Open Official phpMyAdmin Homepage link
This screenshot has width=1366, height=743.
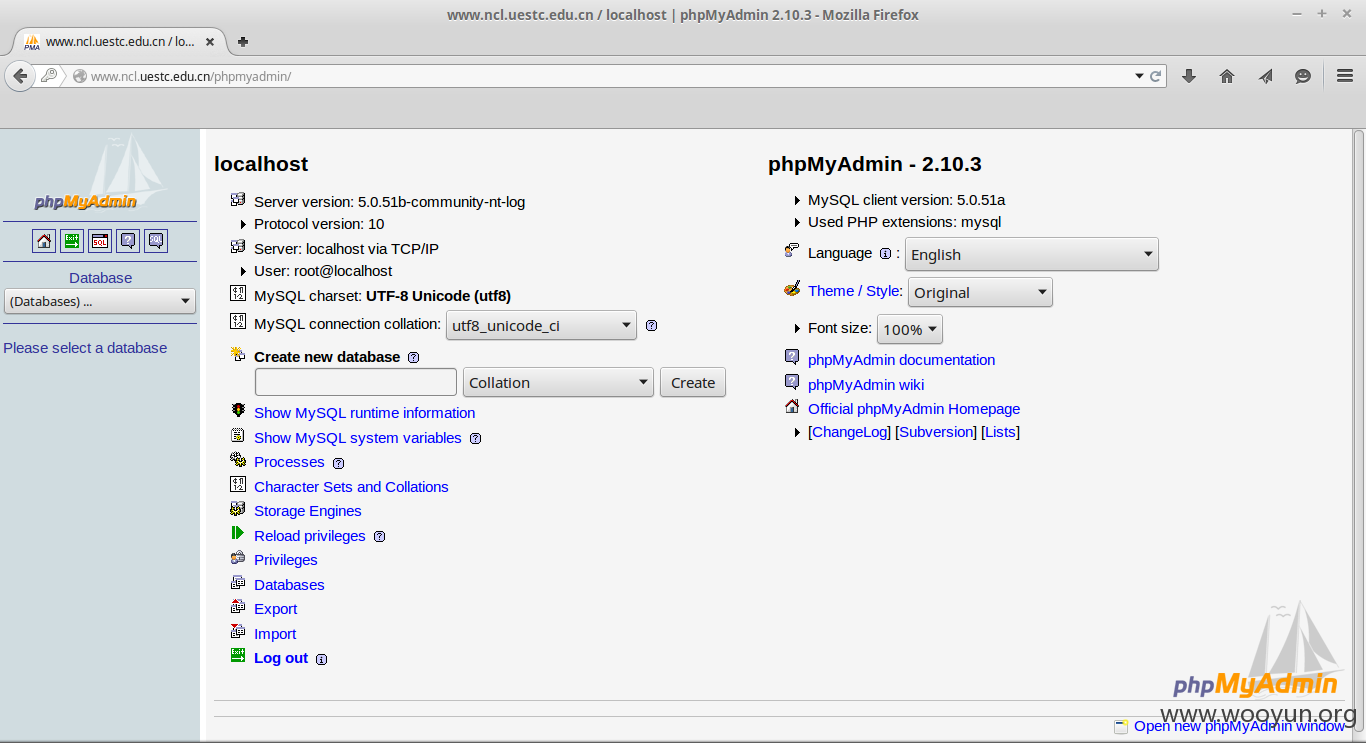[x=914, y=409]
